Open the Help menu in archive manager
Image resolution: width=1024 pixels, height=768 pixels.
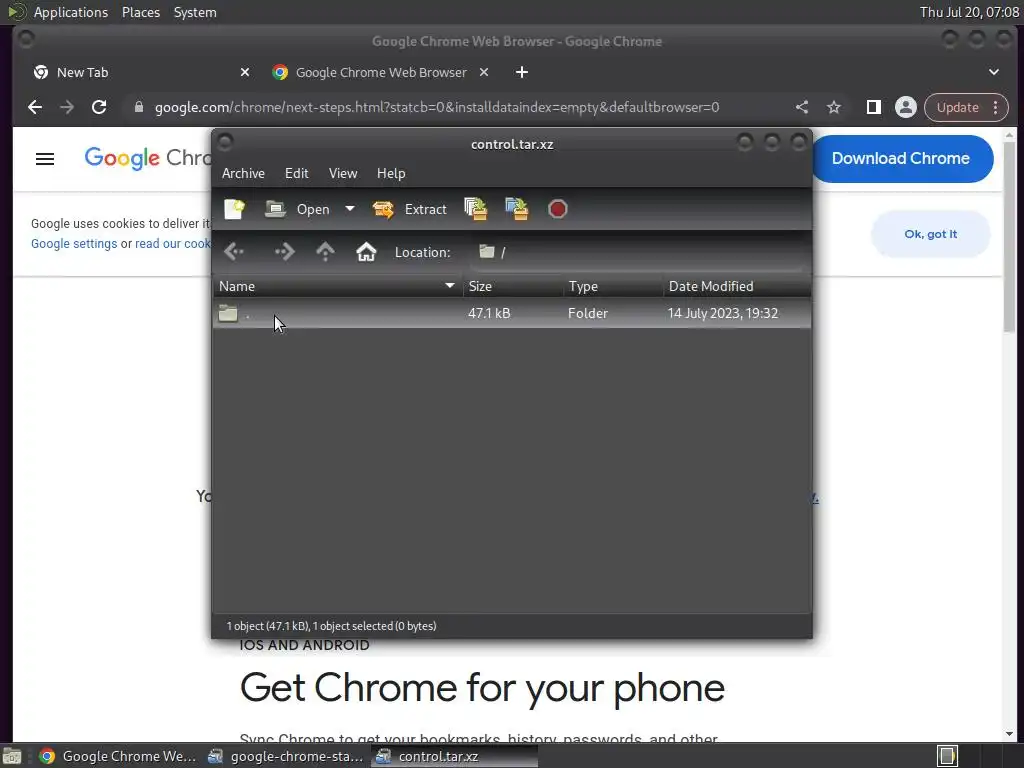click(x=391, y=173)
